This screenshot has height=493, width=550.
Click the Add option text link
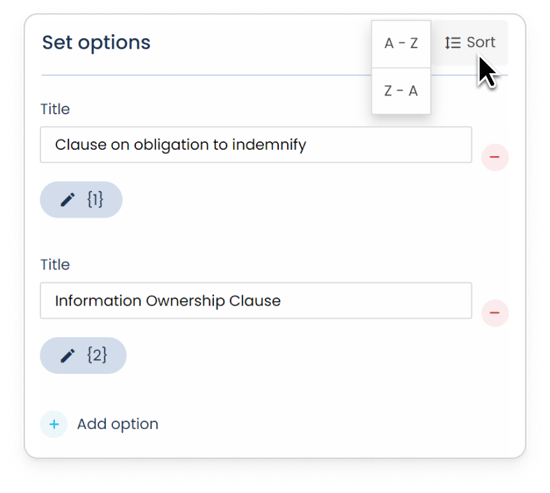coord(118,424)
